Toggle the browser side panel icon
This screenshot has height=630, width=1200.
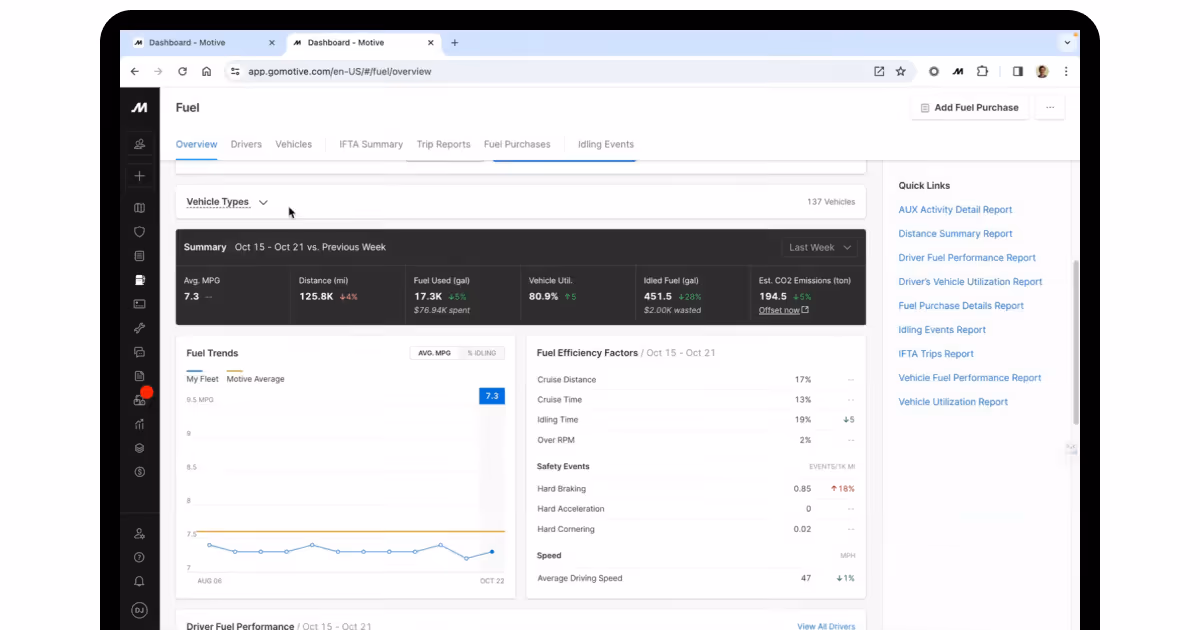click(1018, 72)
